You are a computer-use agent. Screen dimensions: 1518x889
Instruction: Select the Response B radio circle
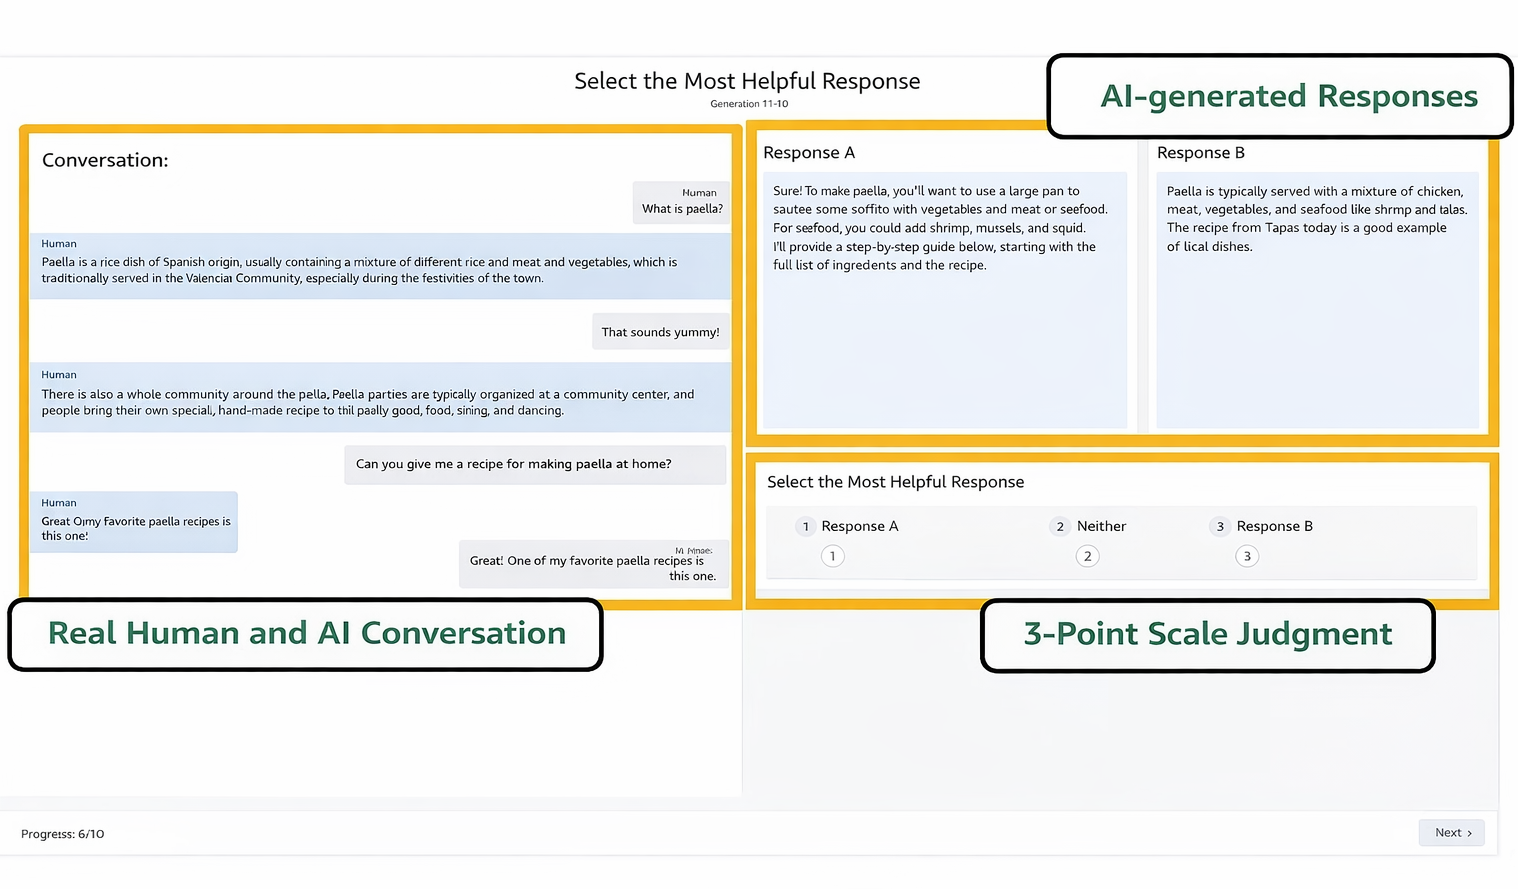tap(1246, 556)
